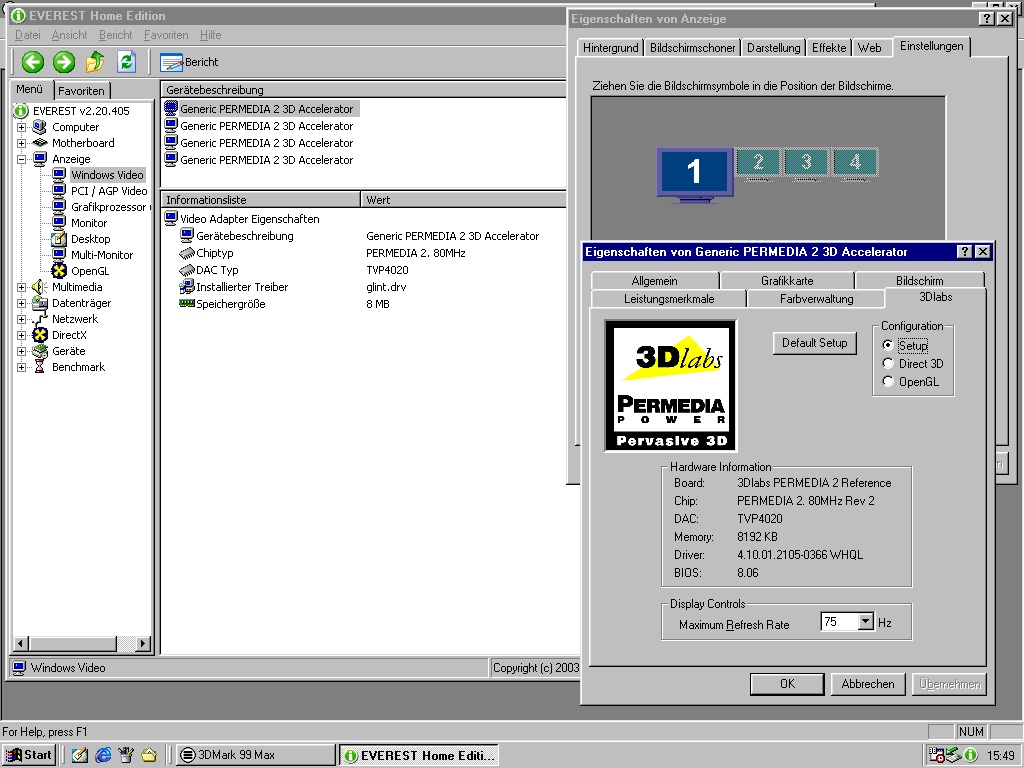Select the Datenträger icon in tree

[x=40, y=303]
